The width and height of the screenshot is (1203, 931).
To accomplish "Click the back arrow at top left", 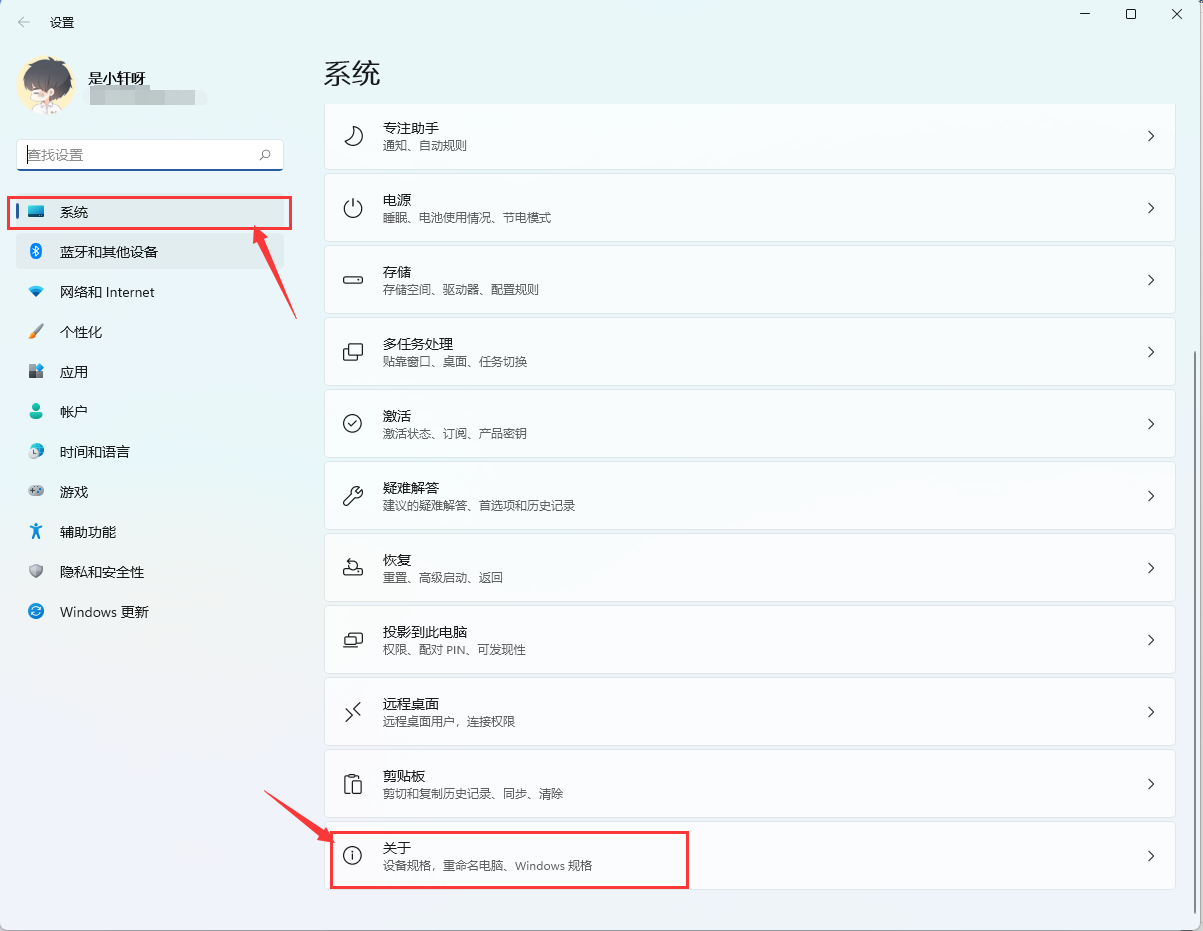I will coord(23,21).
